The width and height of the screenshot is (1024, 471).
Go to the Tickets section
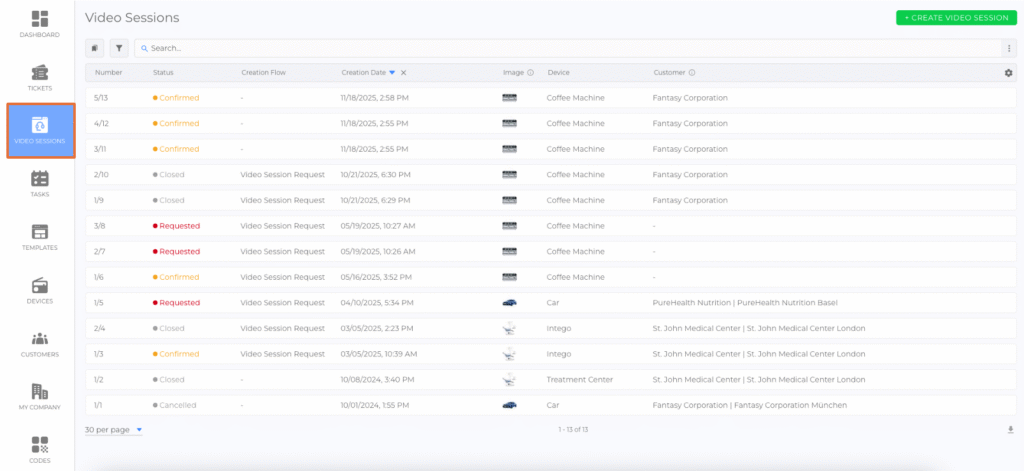[40, 77]
